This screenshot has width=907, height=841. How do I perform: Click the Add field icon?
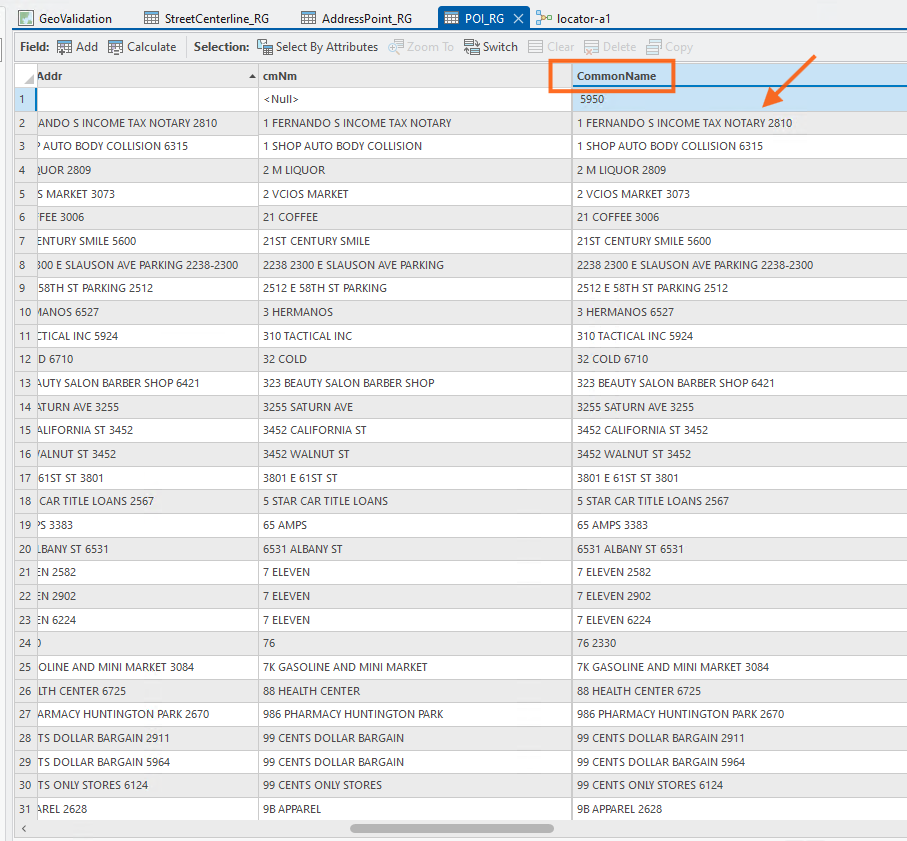click(65, 47)
